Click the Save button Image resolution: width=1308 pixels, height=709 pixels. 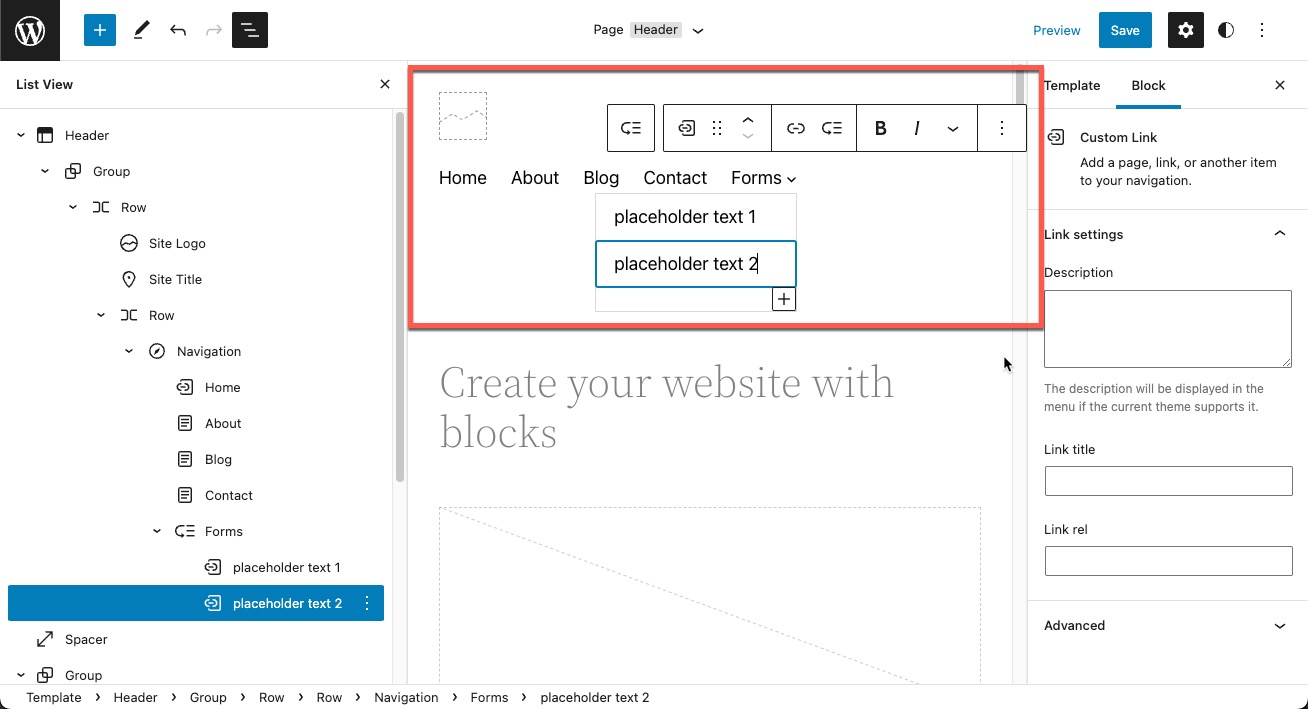(1124, 30)
